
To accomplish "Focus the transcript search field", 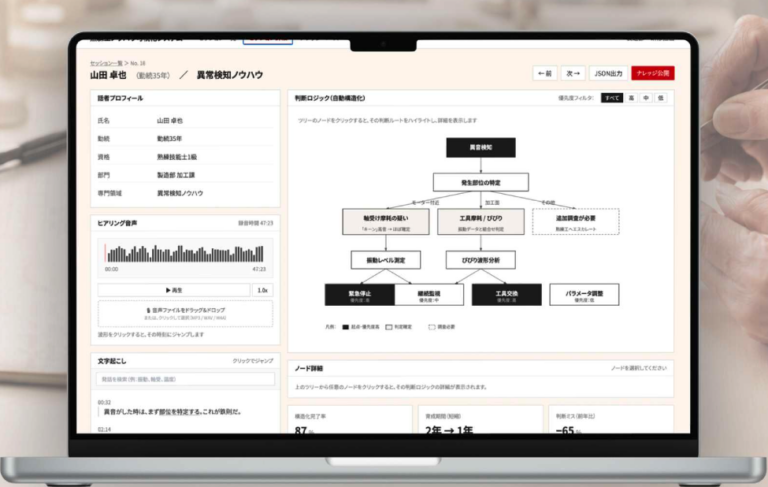I will click(185, 379).
